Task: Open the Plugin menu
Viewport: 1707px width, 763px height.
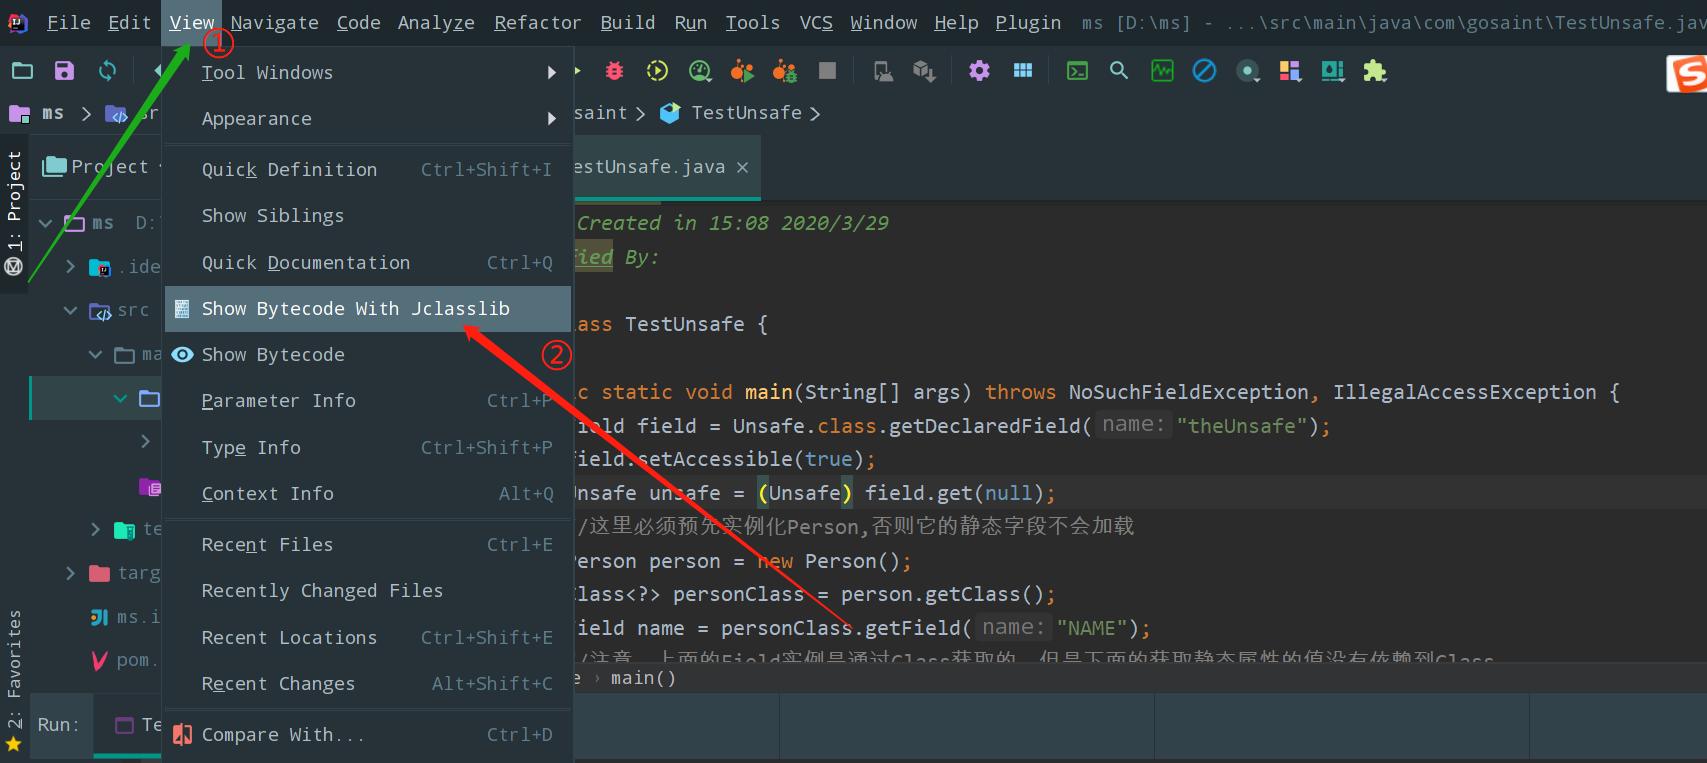Action: [x=1028, y=22]
